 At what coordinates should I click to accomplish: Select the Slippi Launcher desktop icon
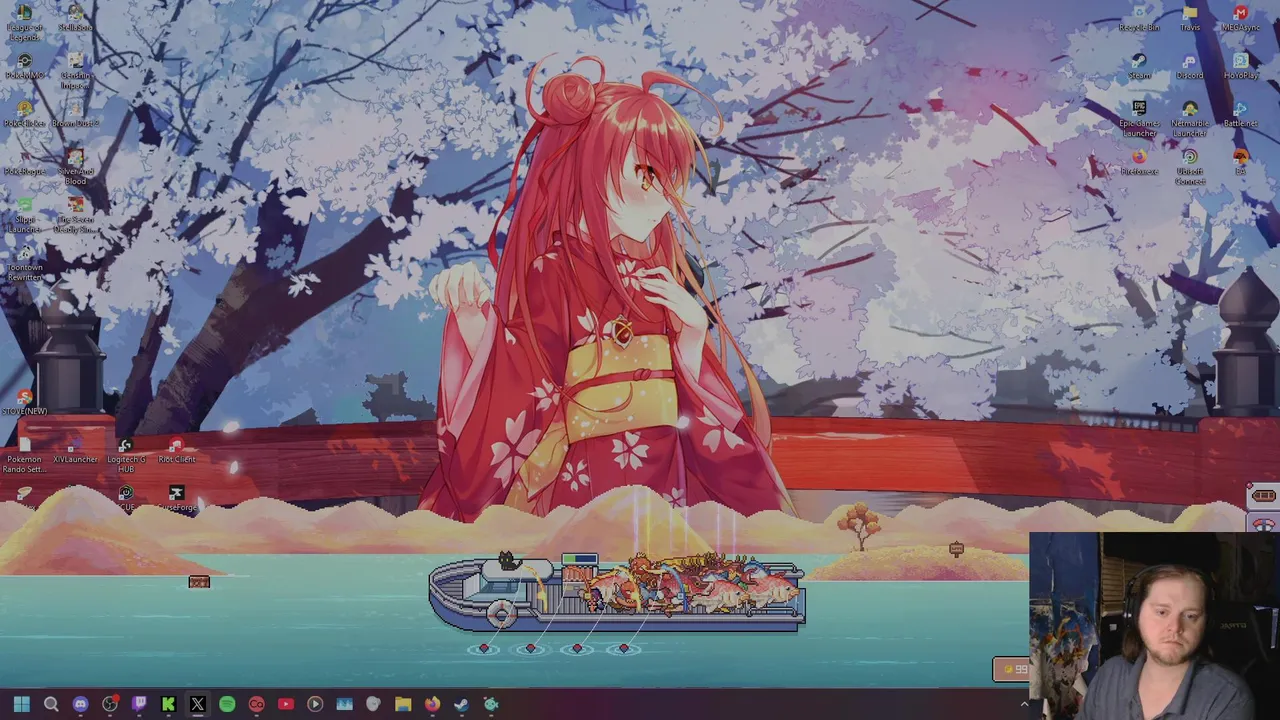(x=24, y=215)
